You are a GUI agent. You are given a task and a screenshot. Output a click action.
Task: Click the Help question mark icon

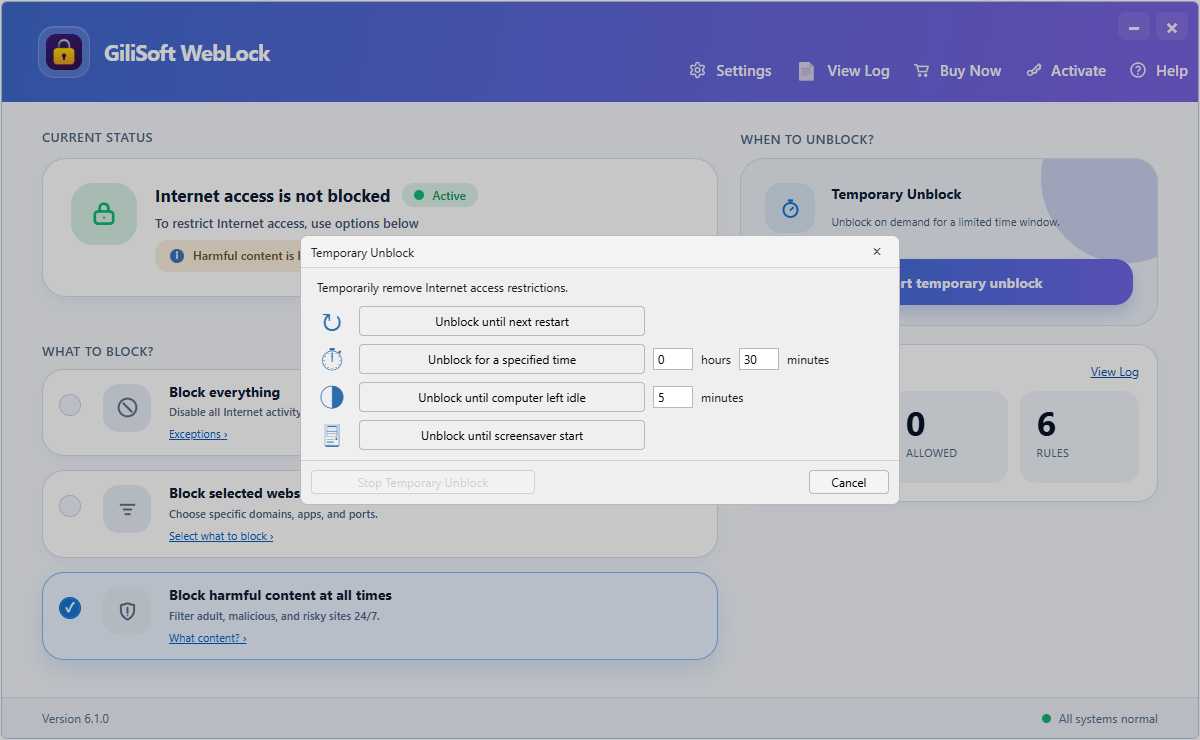(1138, 71)
